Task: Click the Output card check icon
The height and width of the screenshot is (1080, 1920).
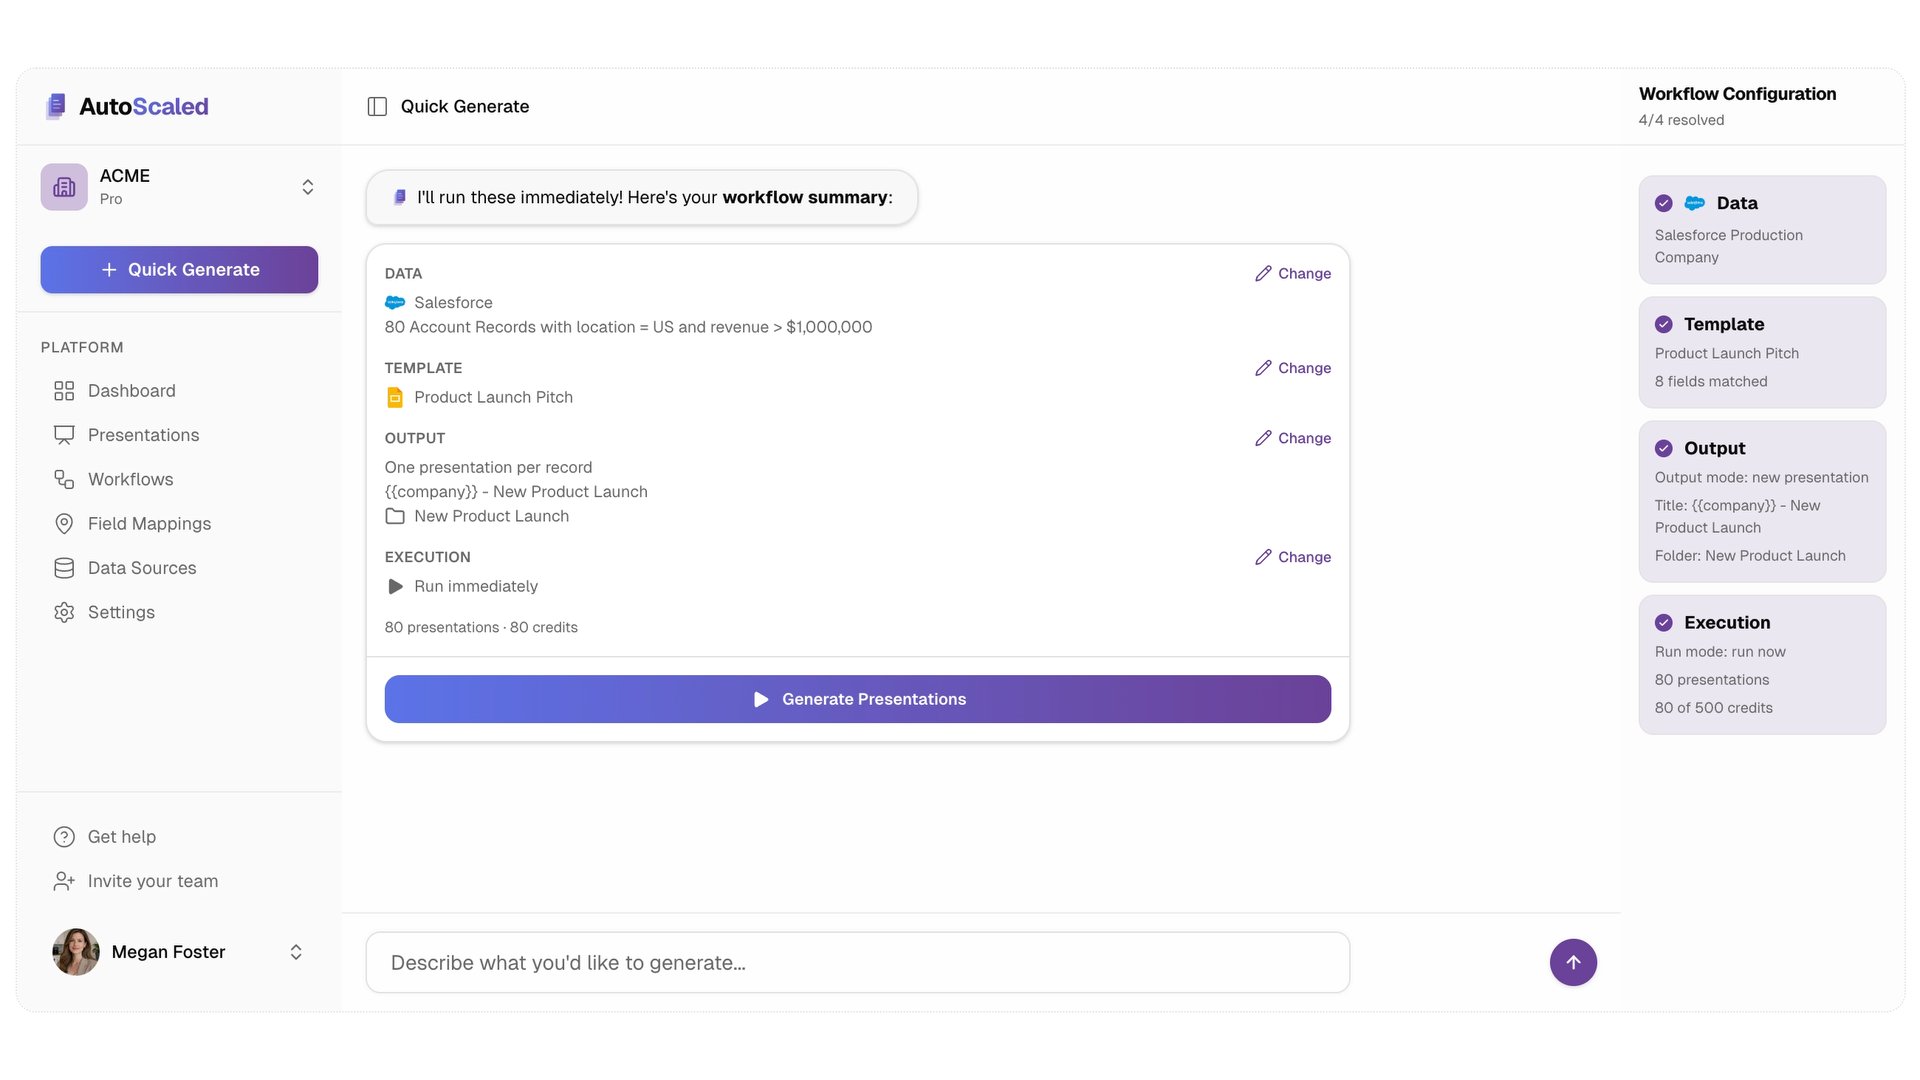Action: coord(1664,448)
